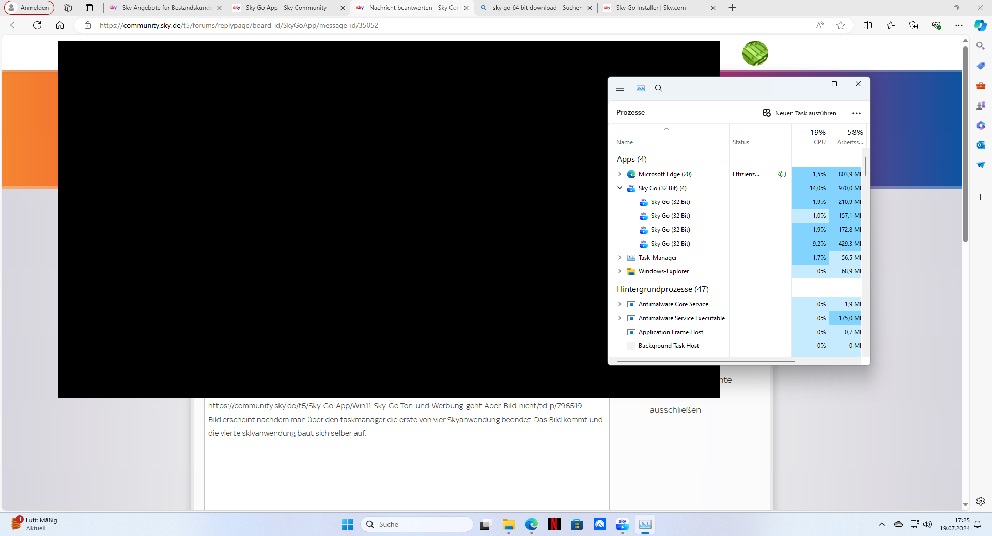Expand Antimalware Service Executable entry

[x=620, y=318]
